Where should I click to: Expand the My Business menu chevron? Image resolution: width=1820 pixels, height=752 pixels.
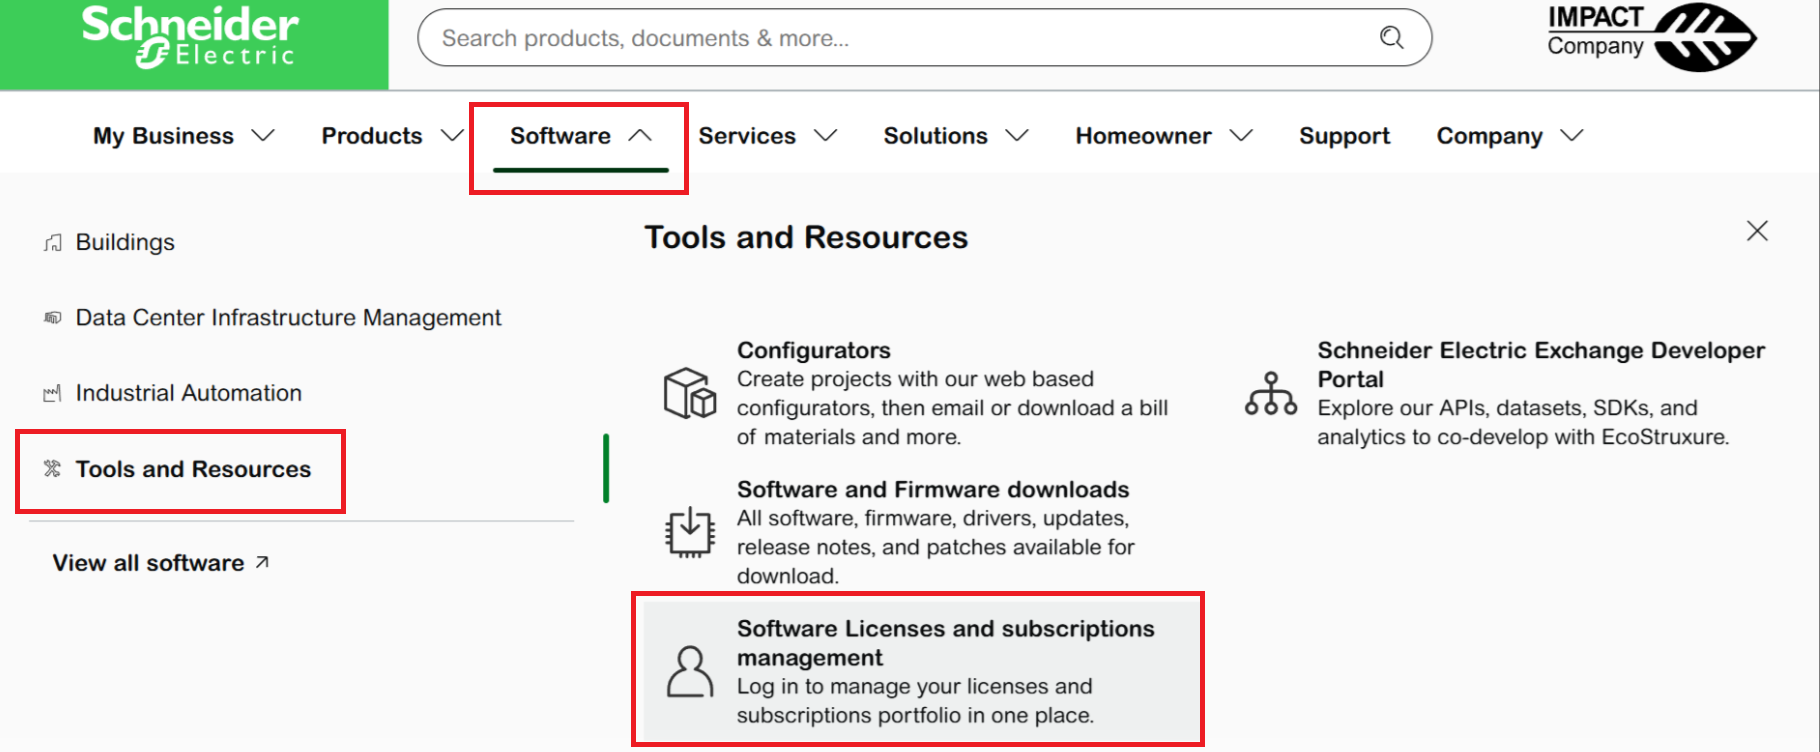coord(263,135)
